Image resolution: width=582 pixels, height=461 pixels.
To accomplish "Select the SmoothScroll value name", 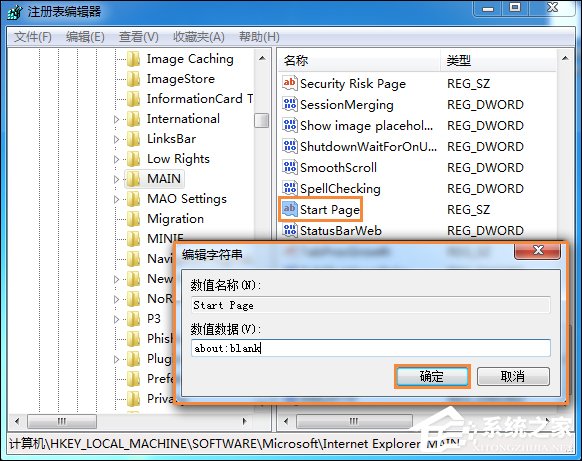I will point(339,168).
